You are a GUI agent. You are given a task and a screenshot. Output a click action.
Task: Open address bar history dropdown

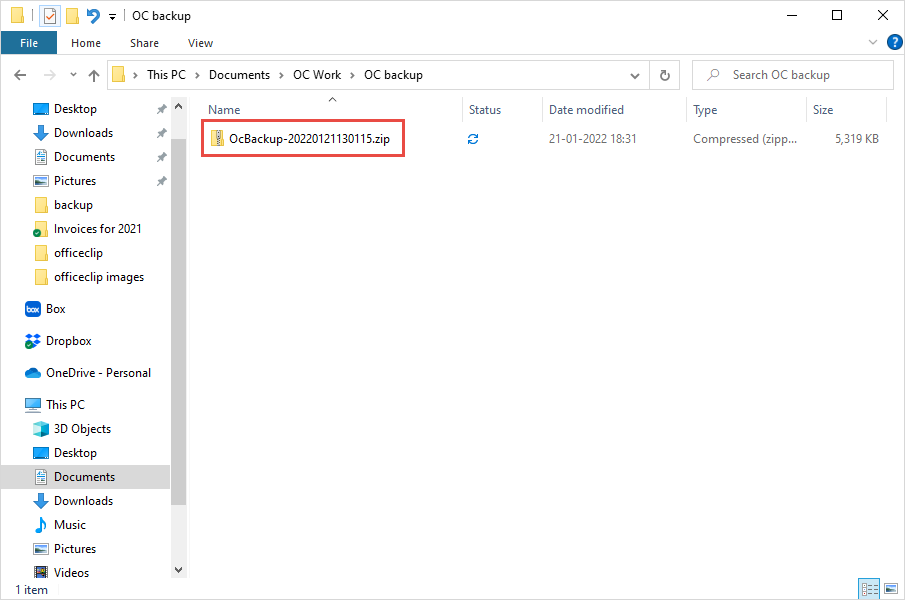635,76
